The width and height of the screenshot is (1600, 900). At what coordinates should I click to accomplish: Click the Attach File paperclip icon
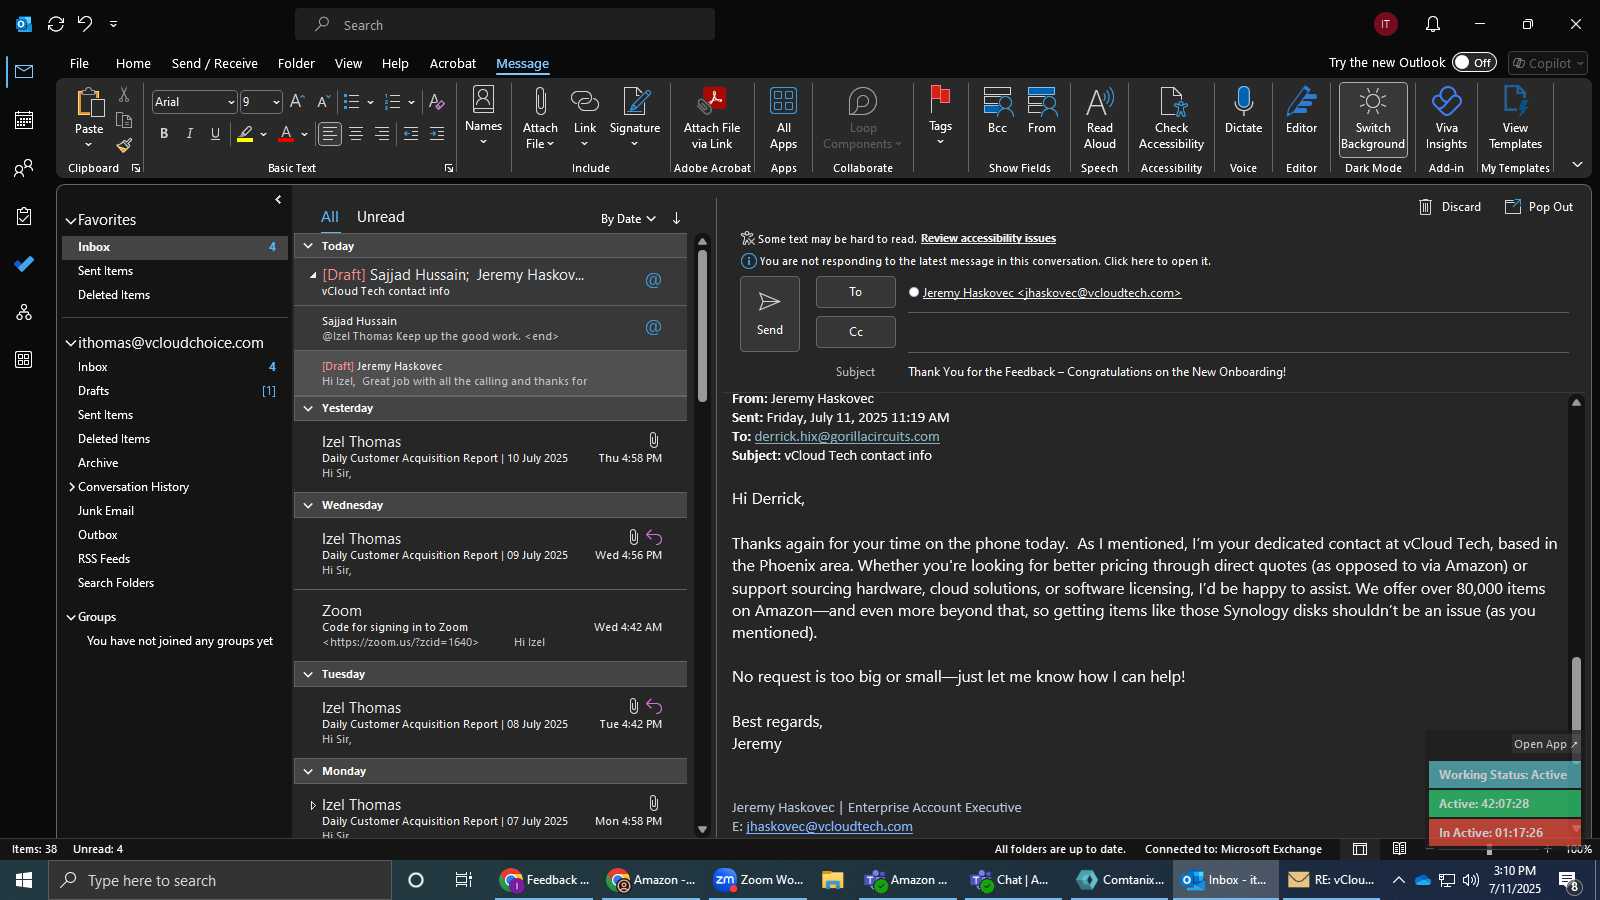coord(540,102)
